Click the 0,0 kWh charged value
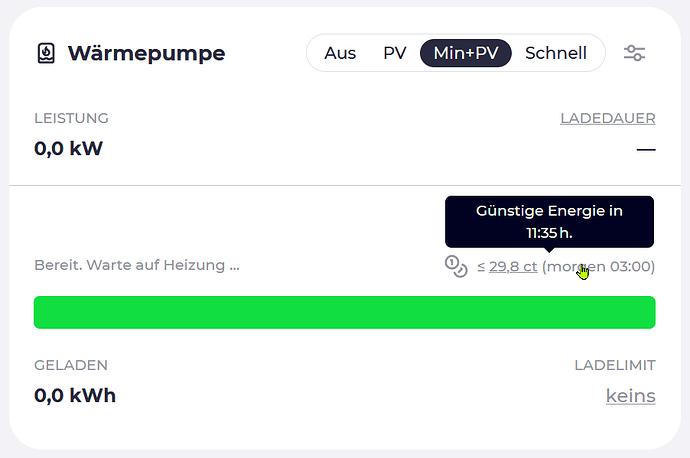This screenshot has height=458, width=690. click(75, 396)
